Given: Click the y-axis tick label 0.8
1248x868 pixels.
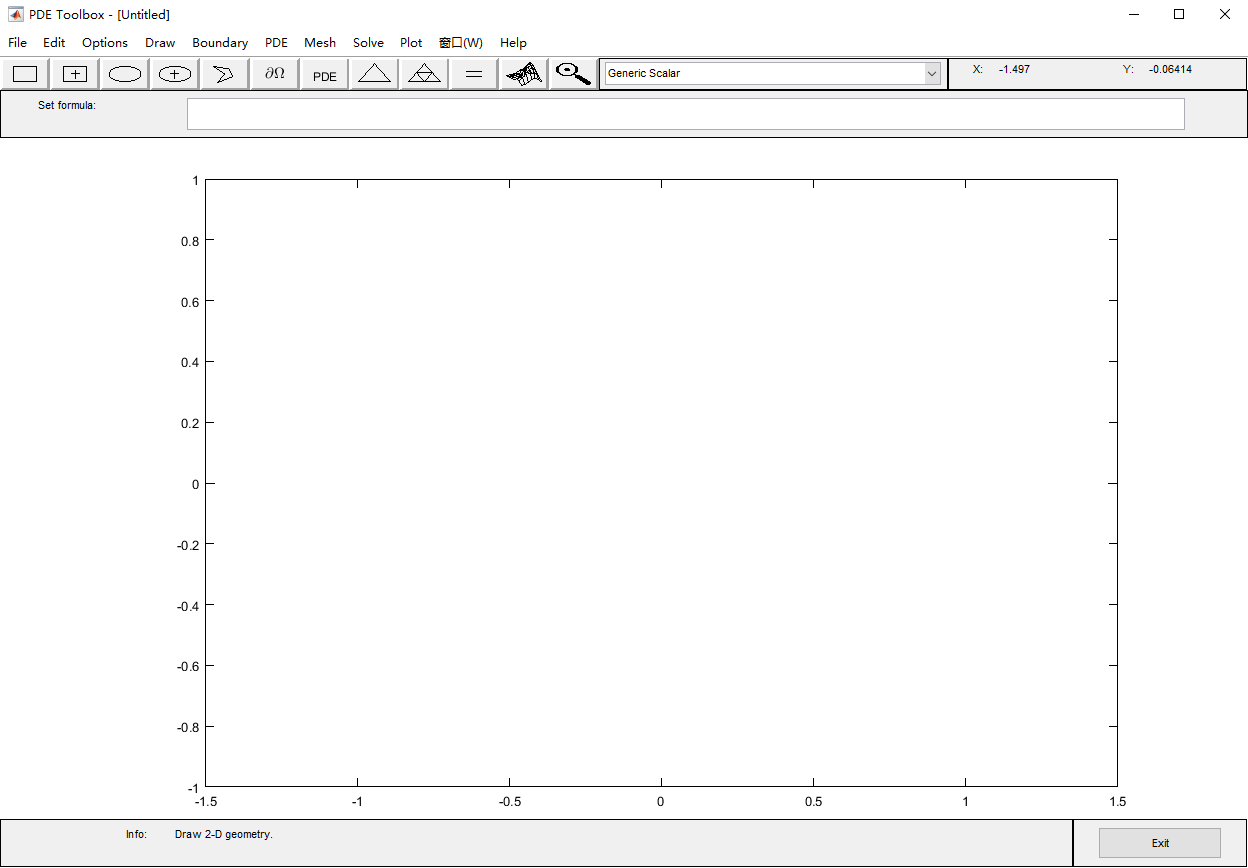Looking at the screenshot, I should pyautogui.click(x=190, y=241).
